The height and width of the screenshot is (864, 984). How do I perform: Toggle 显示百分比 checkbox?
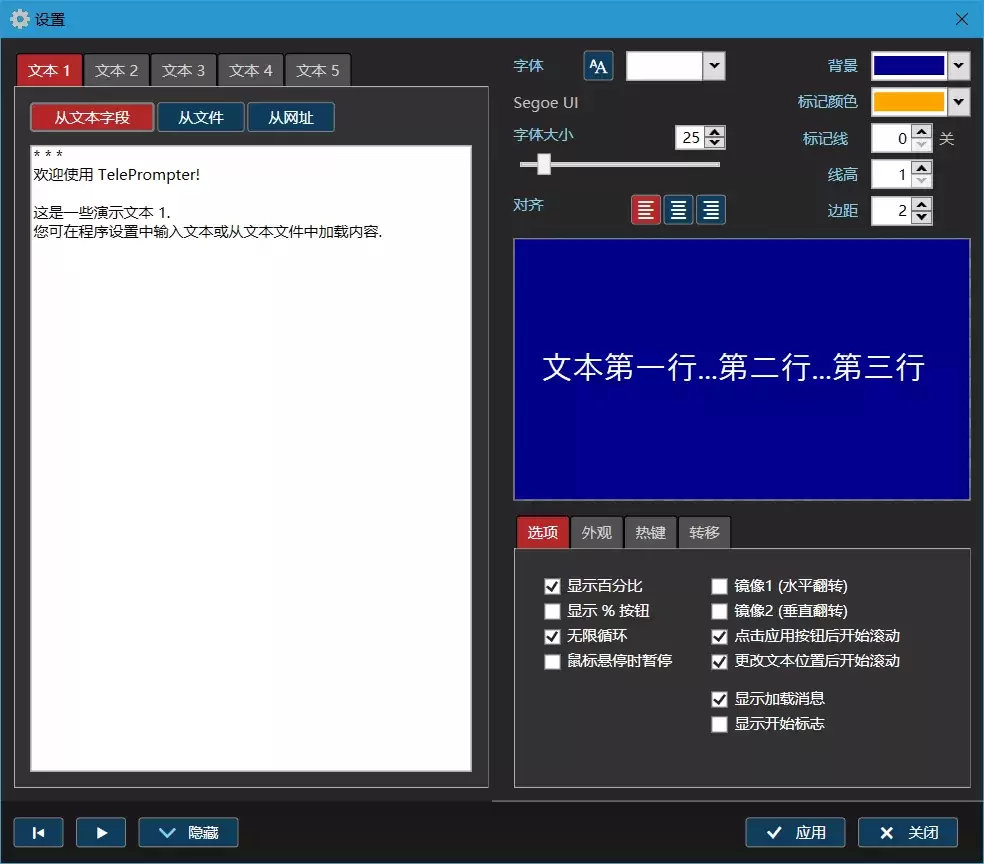click(x=552, y=586)
